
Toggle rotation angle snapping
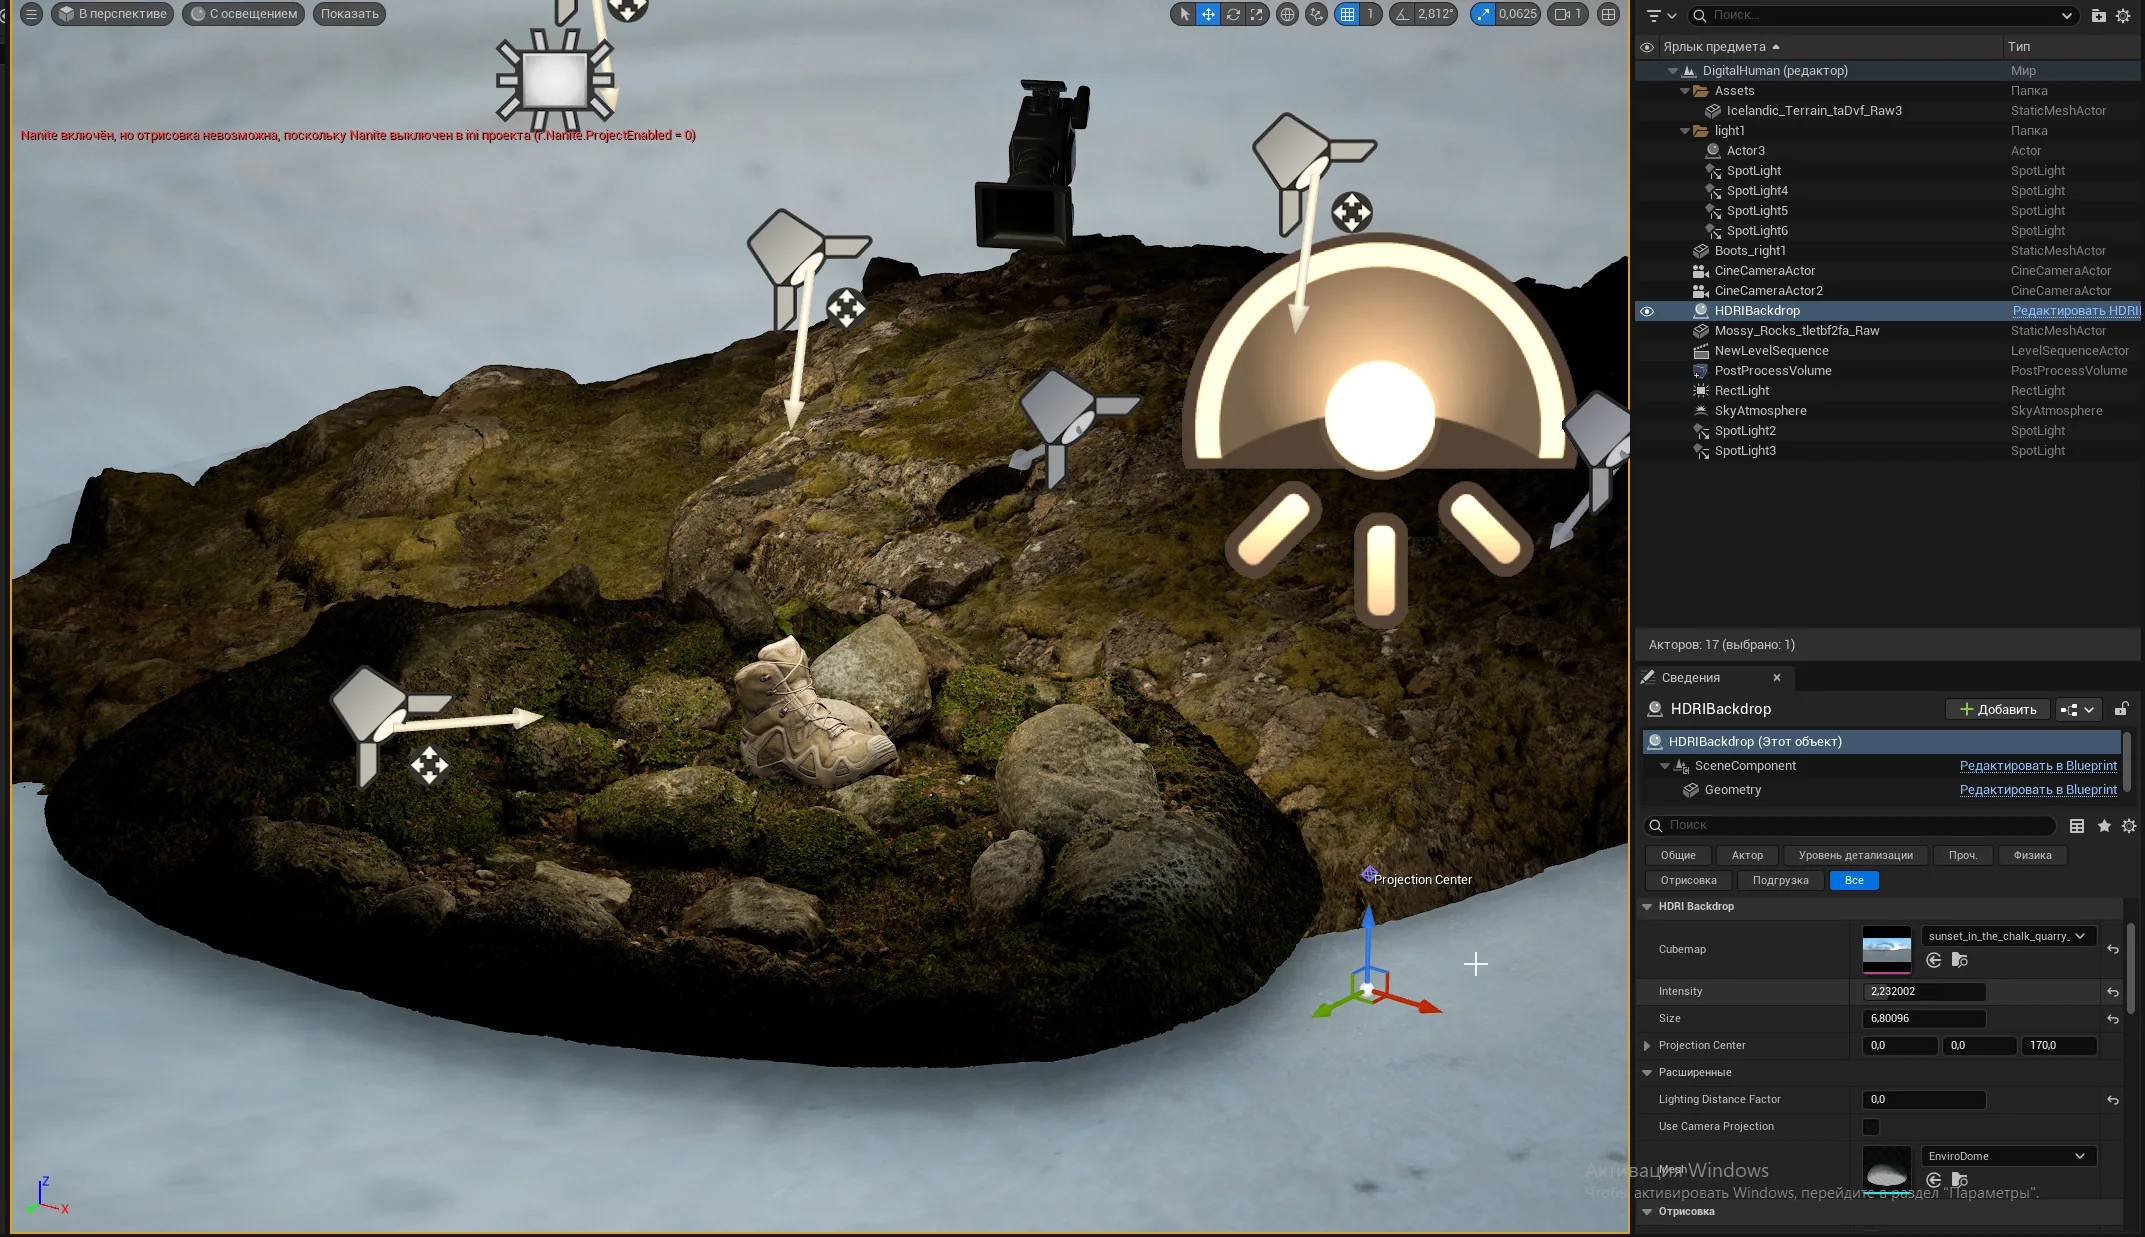(1402, 14)
